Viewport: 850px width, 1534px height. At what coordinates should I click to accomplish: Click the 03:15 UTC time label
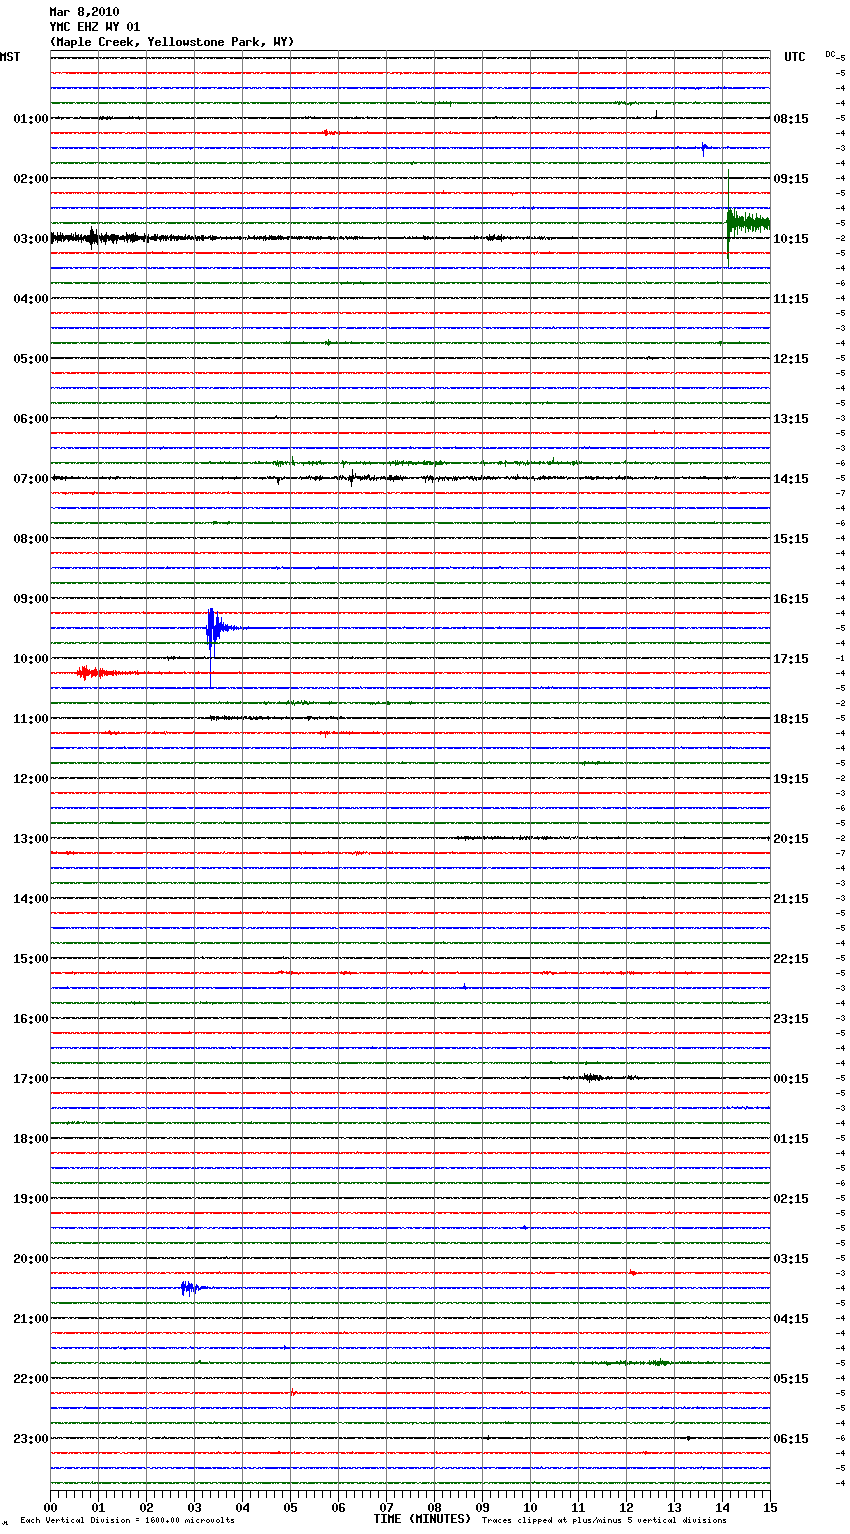pos(791,1259)
